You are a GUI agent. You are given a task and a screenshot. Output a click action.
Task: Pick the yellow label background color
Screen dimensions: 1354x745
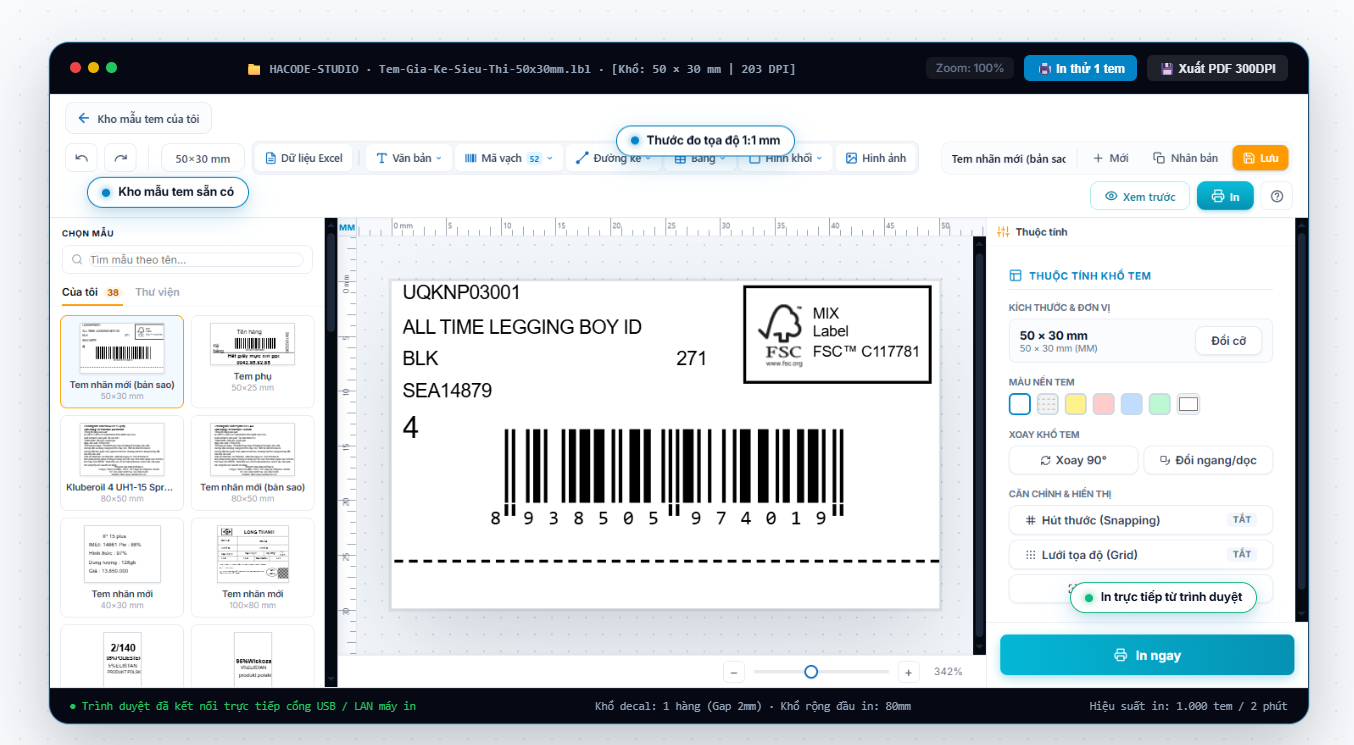coord(1076,404)
